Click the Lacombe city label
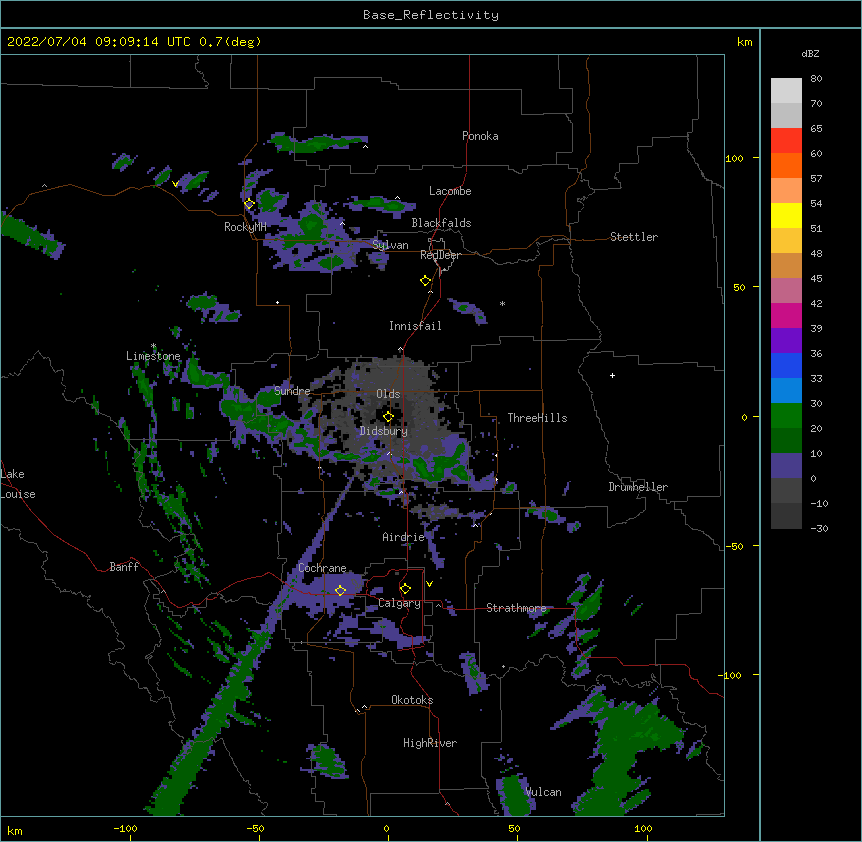Image resolution: width=862 pixels, height=842 pixels. point(450,191)
